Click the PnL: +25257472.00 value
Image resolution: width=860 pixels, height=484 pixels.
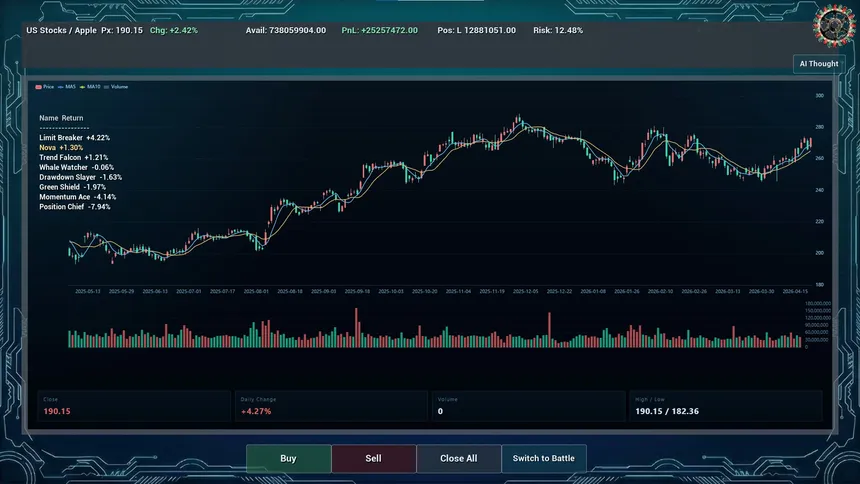click(x=380, y=30)
